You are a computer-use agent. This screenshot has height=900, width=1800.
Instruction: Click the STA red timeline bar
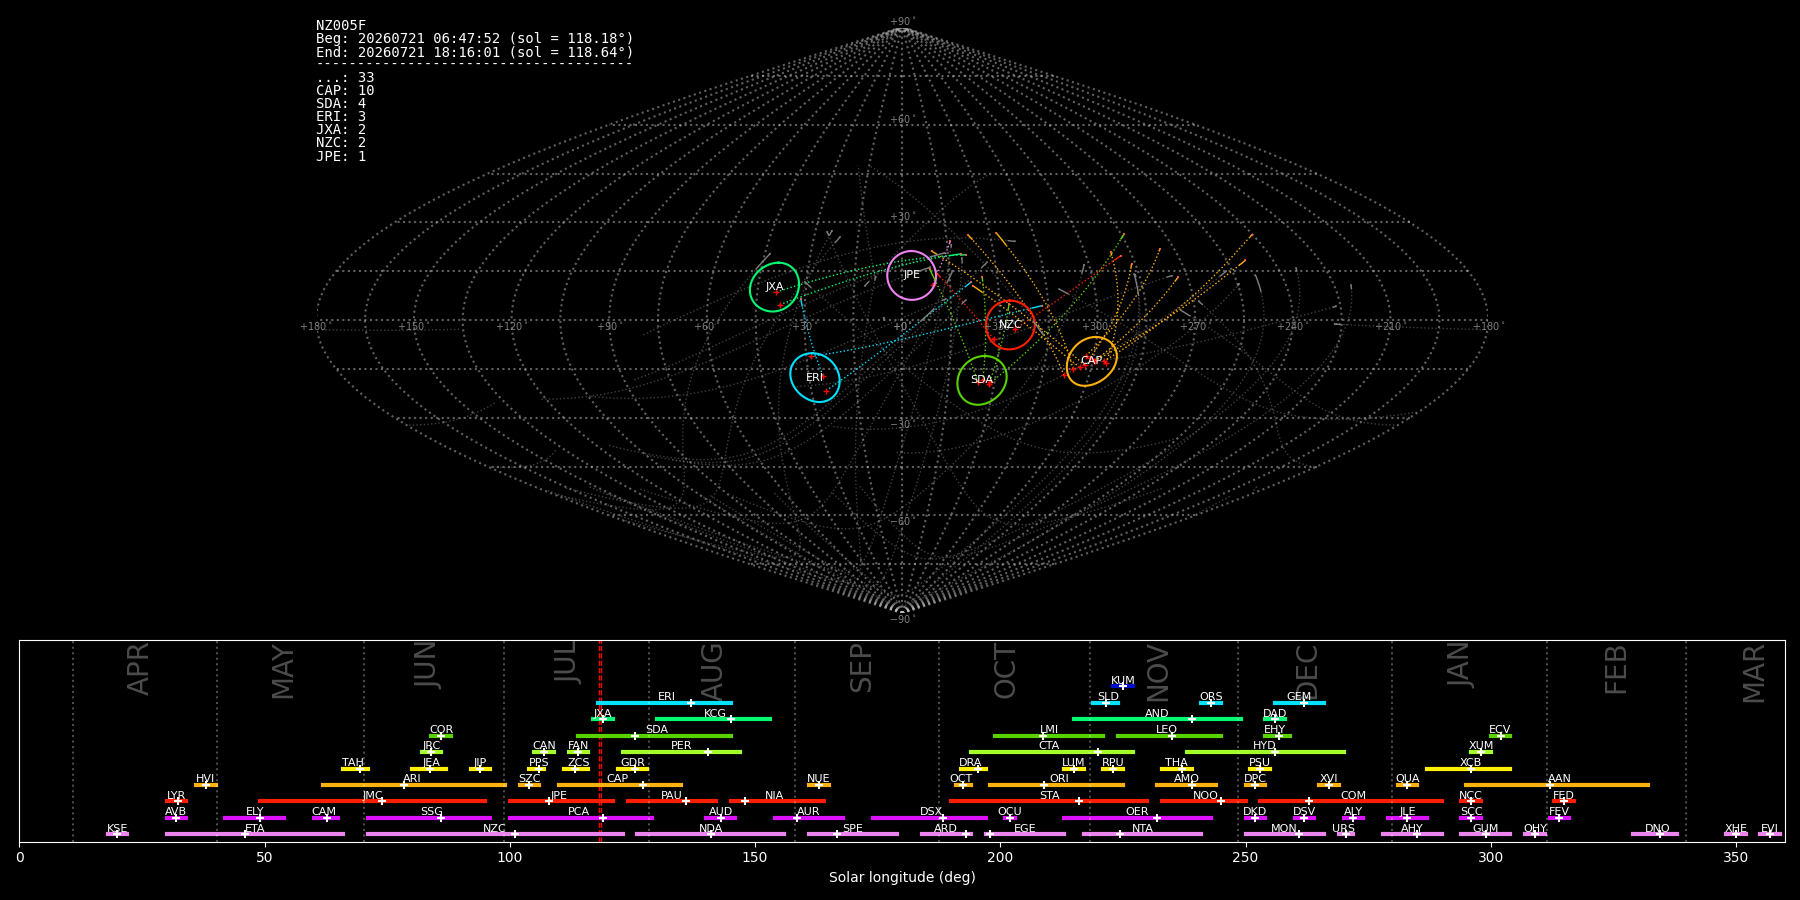tap(1049, 801)
